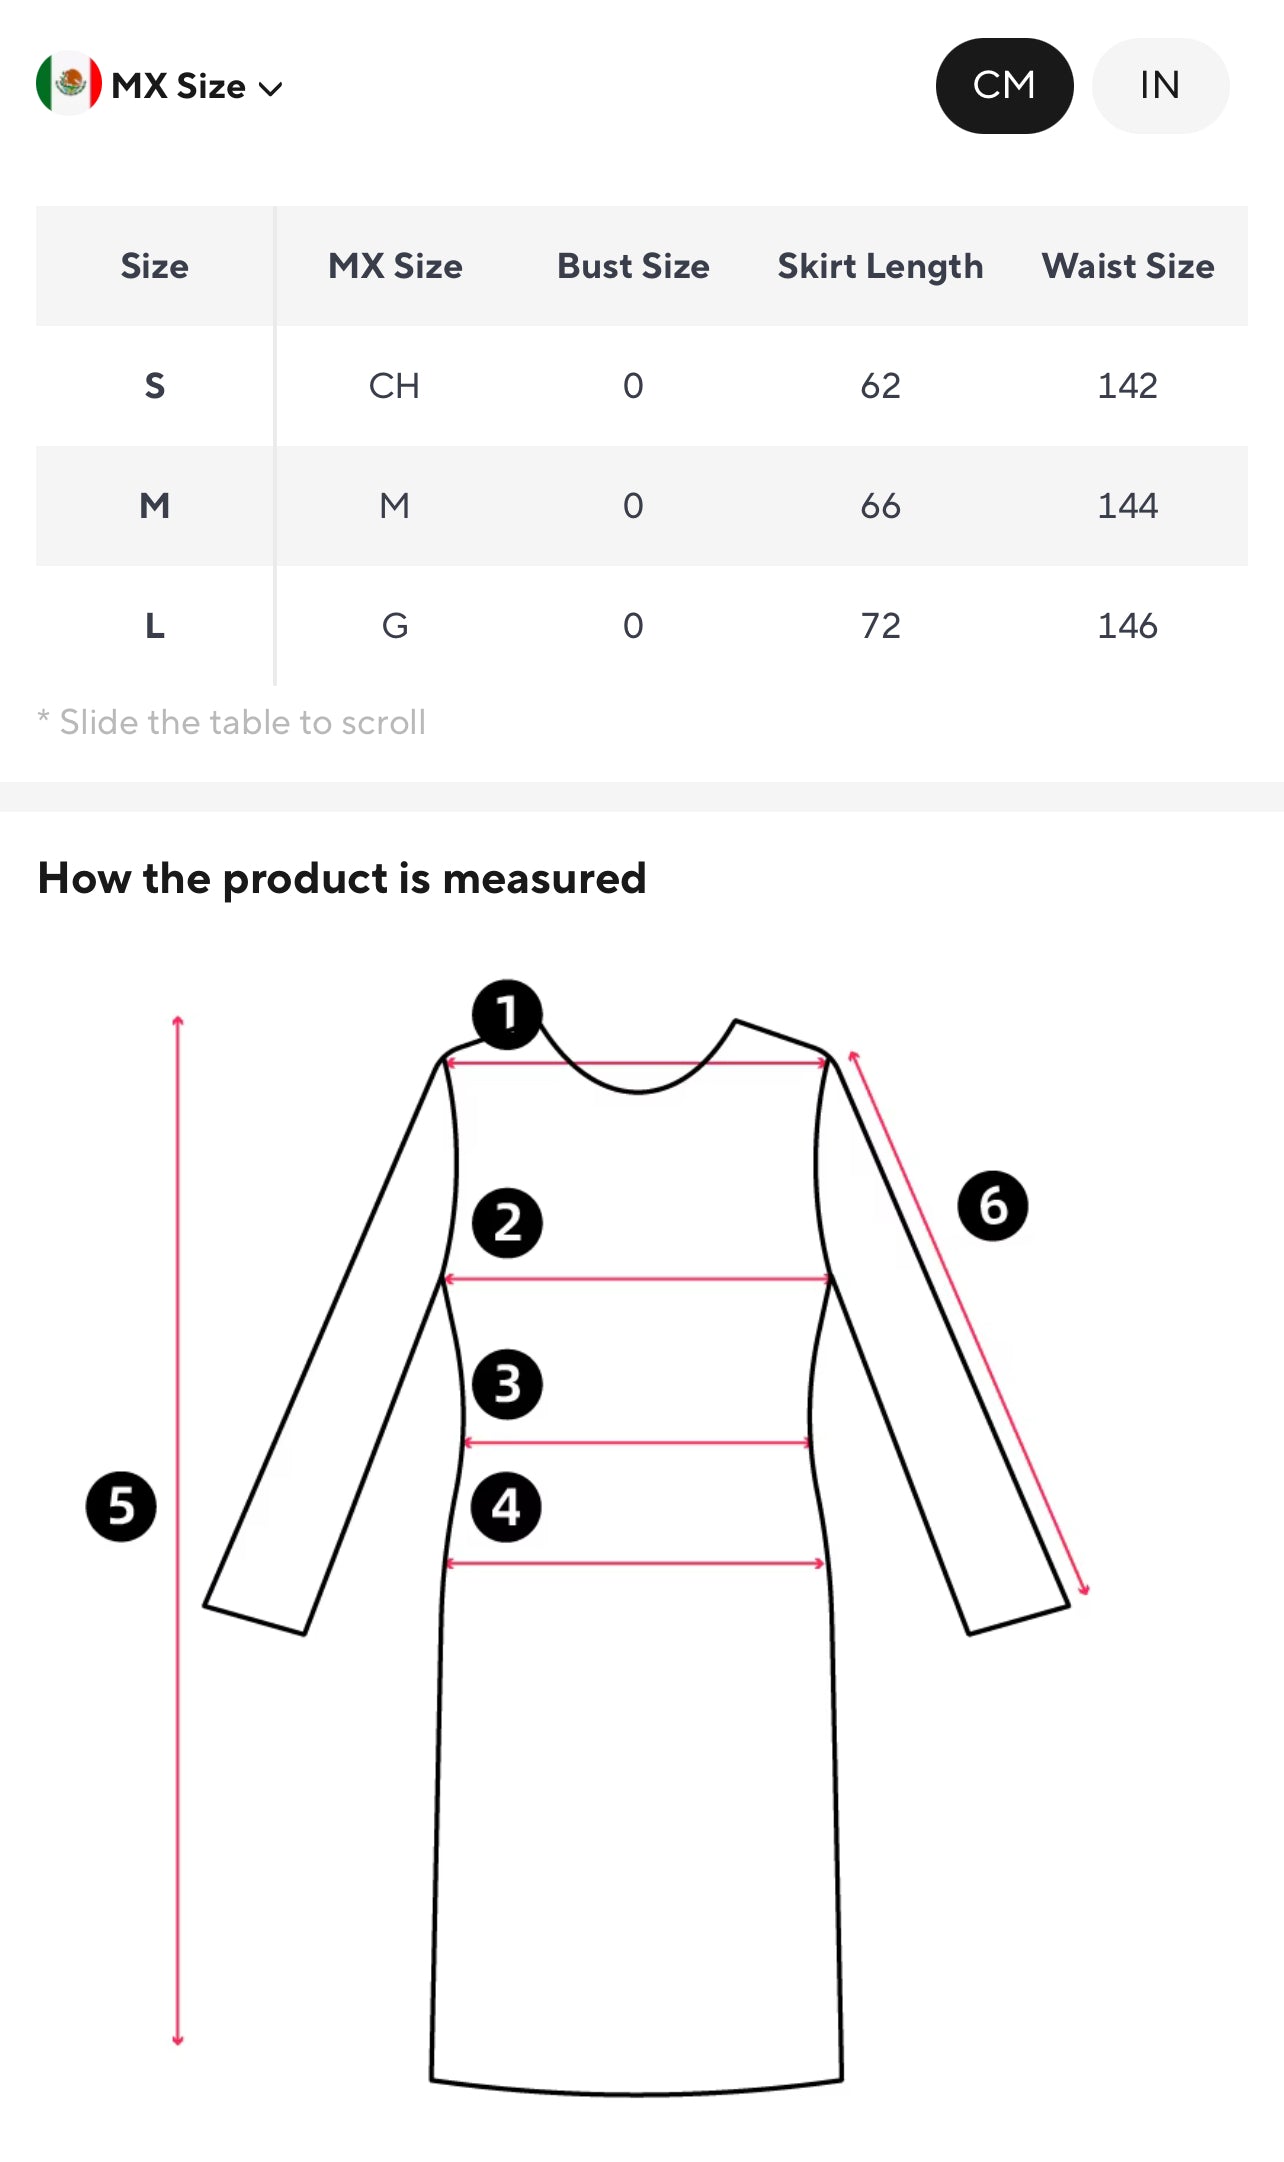Click sleeve marker number 6
The height and width of the screenshot is (2162, 1284).
[x=992, y=1206]
